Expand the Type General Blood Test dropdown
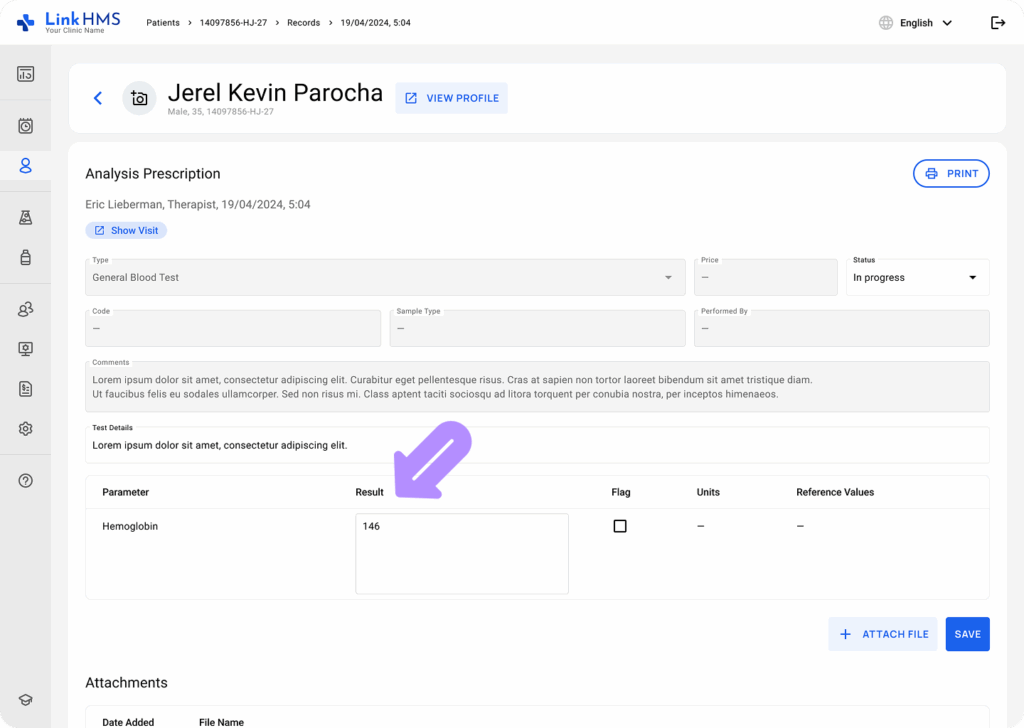The image size is (1024, 728). point(385,277)
